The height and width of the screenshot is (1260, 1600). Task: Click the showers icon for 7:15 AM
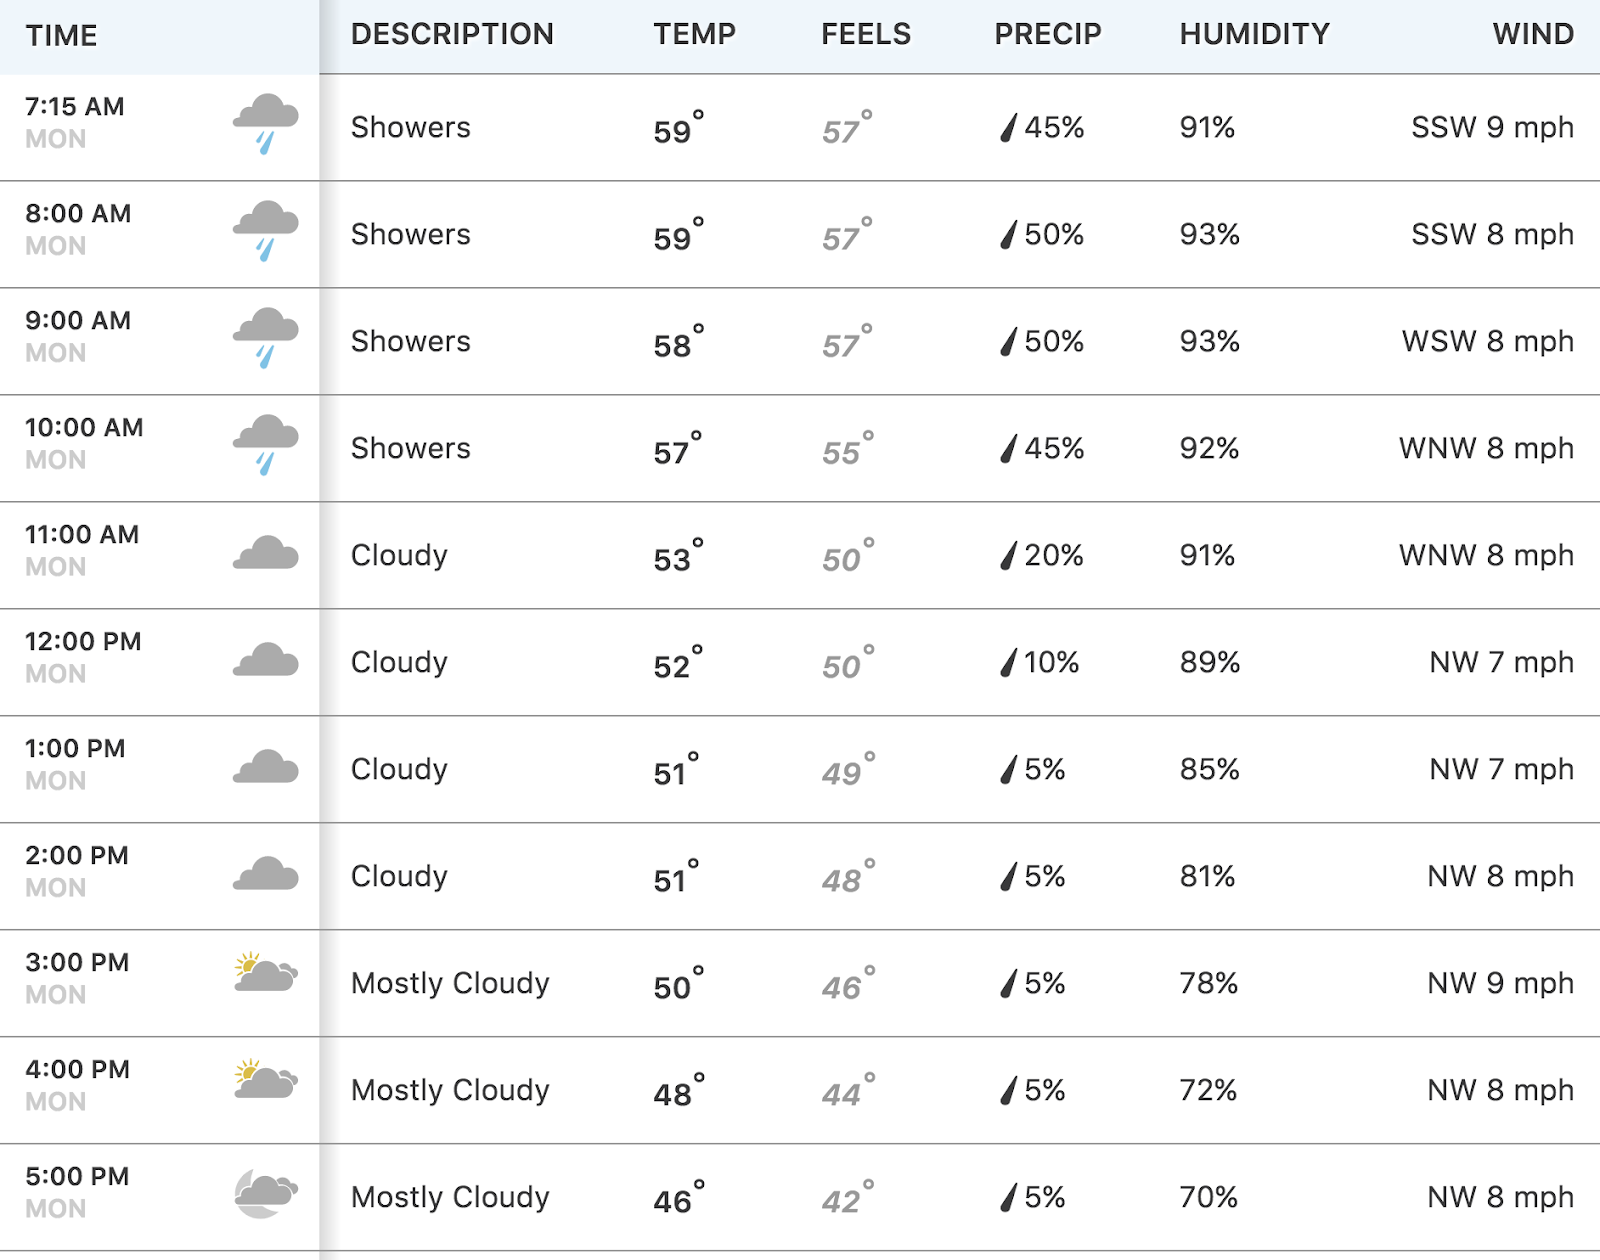(266, 125)
